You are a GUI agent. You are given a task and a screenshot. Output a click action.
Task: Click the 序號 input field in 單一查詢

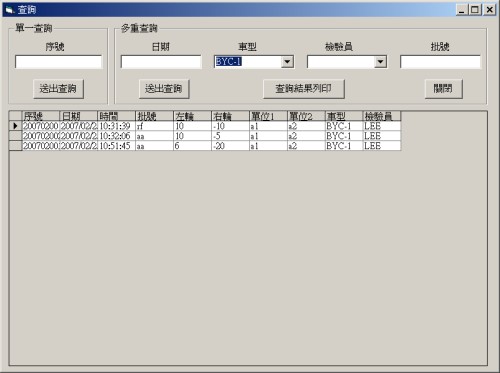pyautogui.click(x=58, y=62)
